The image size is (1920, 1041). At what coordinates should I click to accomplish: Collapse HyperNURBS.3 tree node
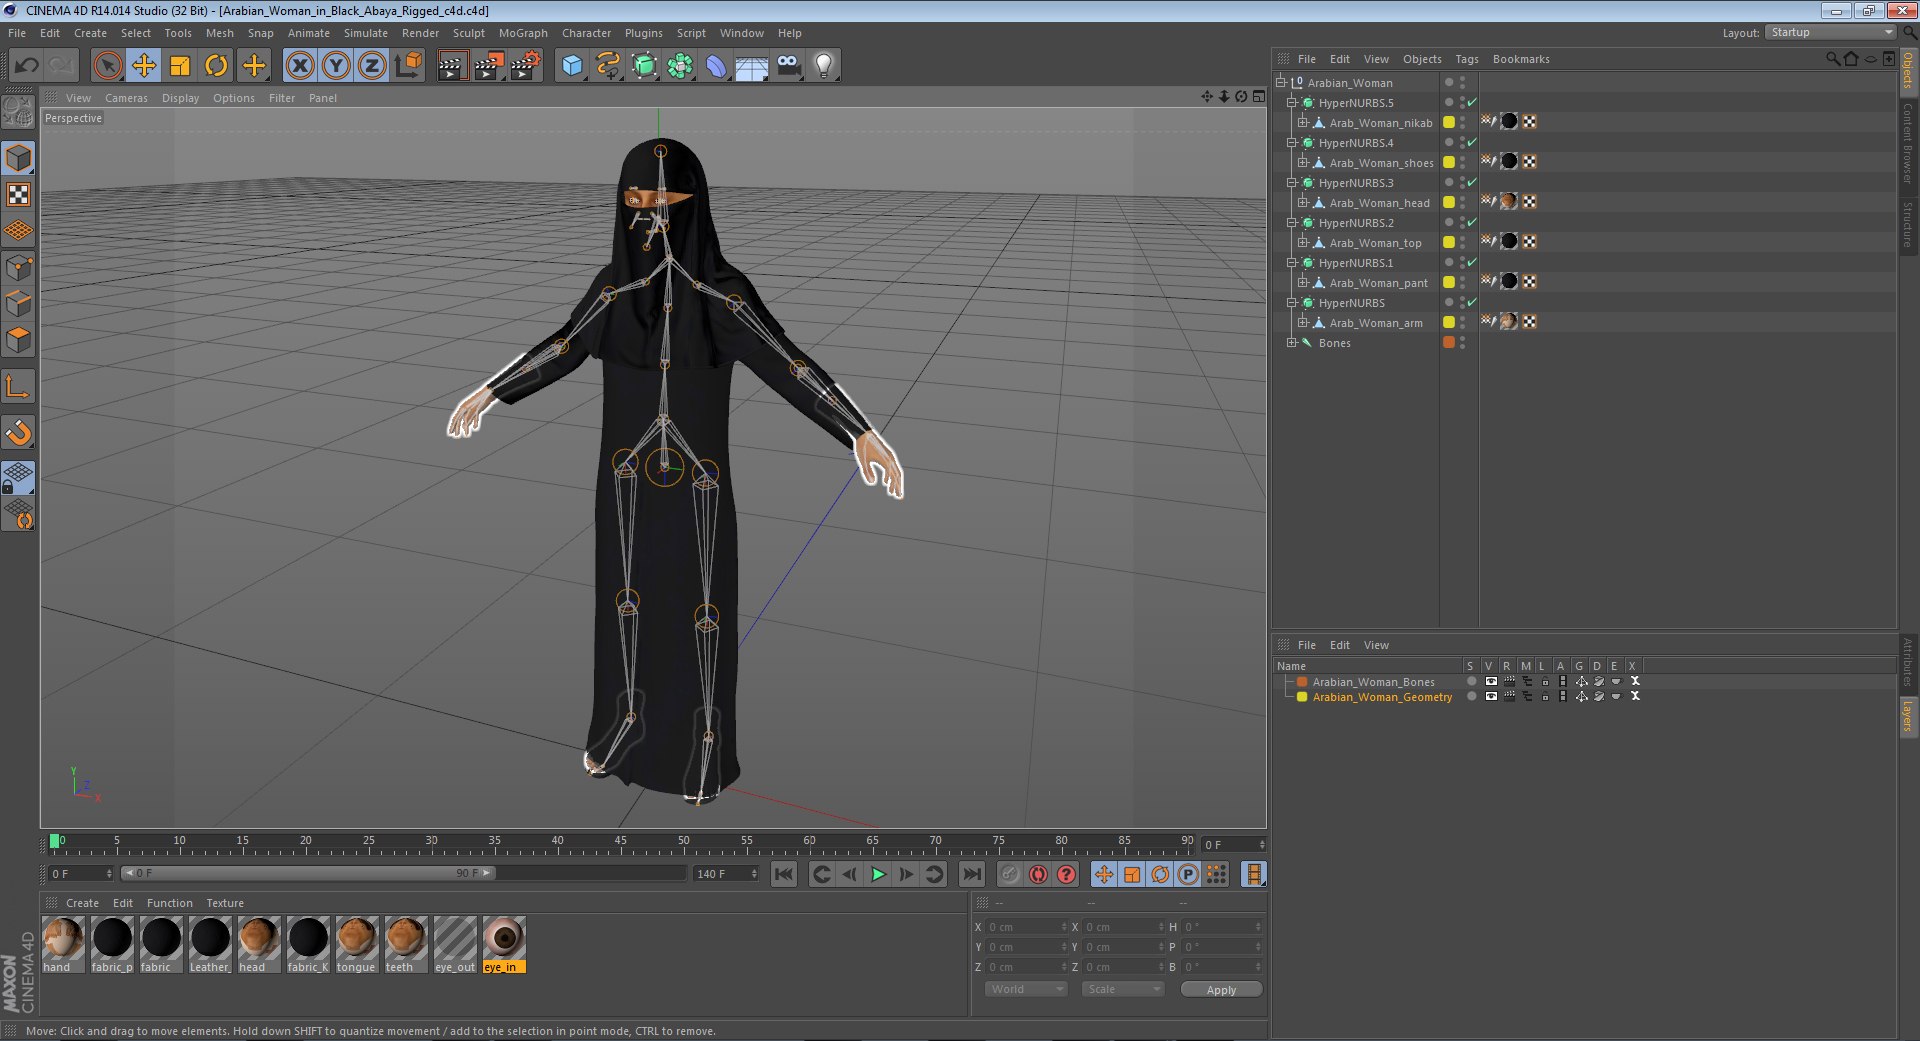1292,183
